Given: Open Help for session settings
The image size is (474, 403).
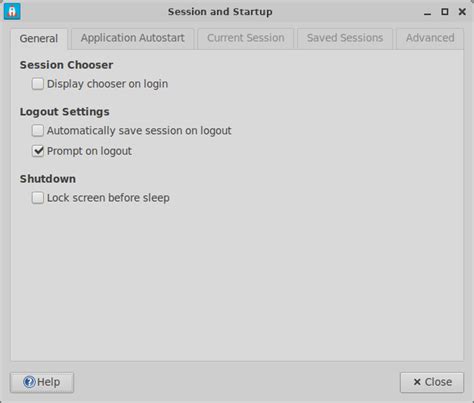Looking at the screenshot, I should (x=42, y=382).
